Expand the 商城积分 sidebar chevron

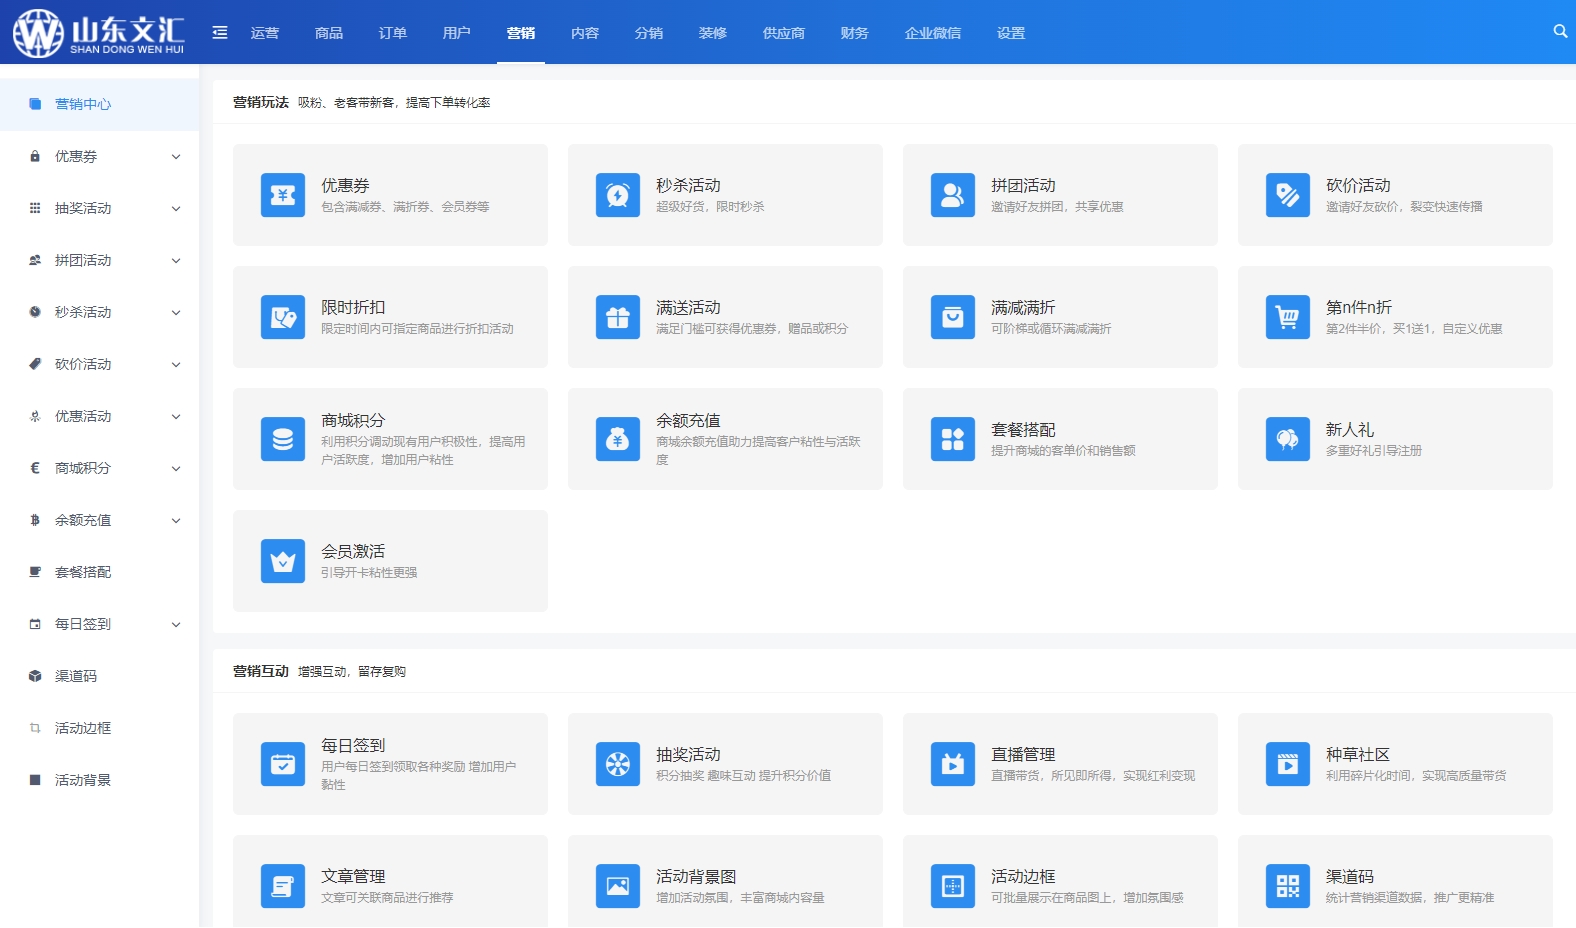pyautogui.click(x=176, y=468)
